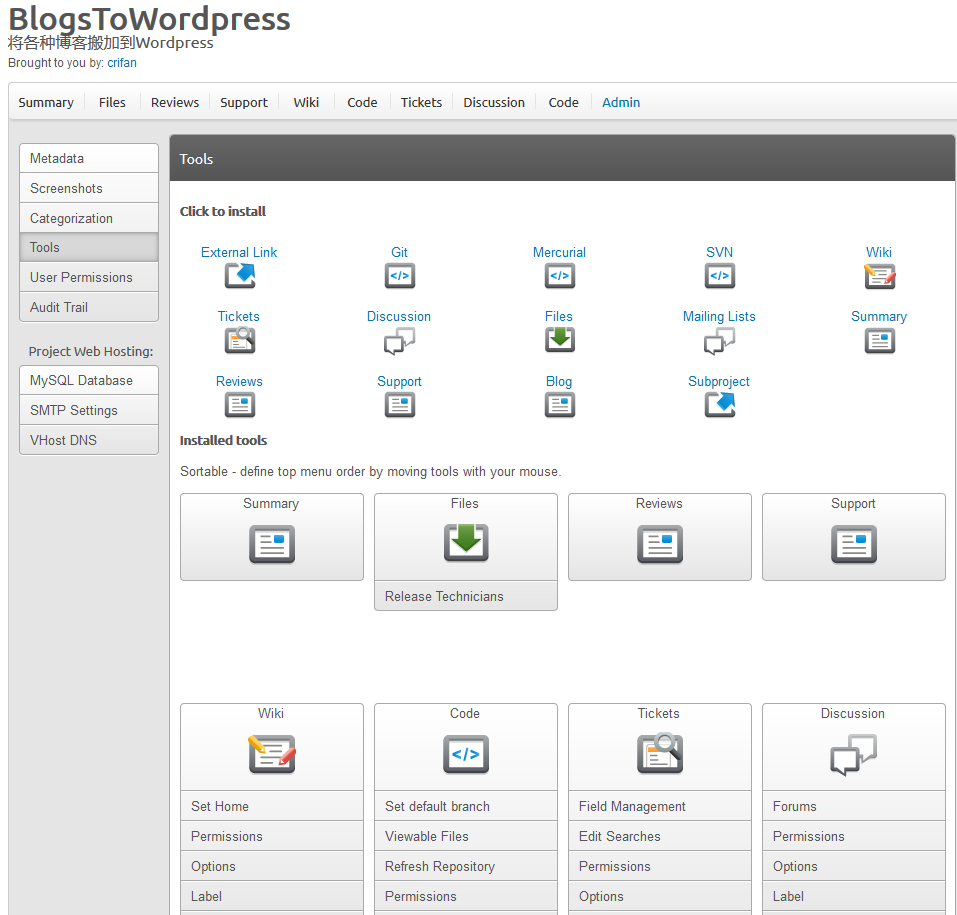The image size is (957, 915).
Task: Go to the Reviews tab
Action: click(x=175, y=103)
